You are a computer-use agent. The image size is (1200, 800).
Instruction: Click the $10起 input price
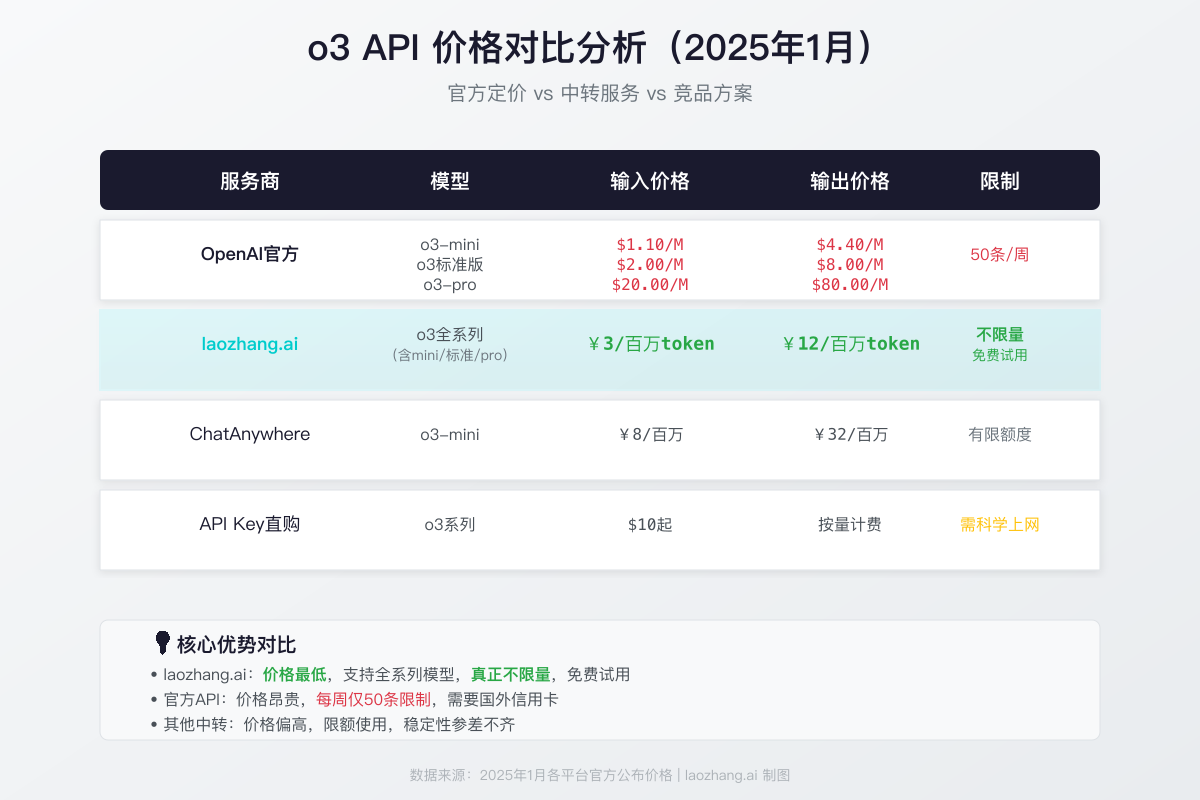click(650, 524)
